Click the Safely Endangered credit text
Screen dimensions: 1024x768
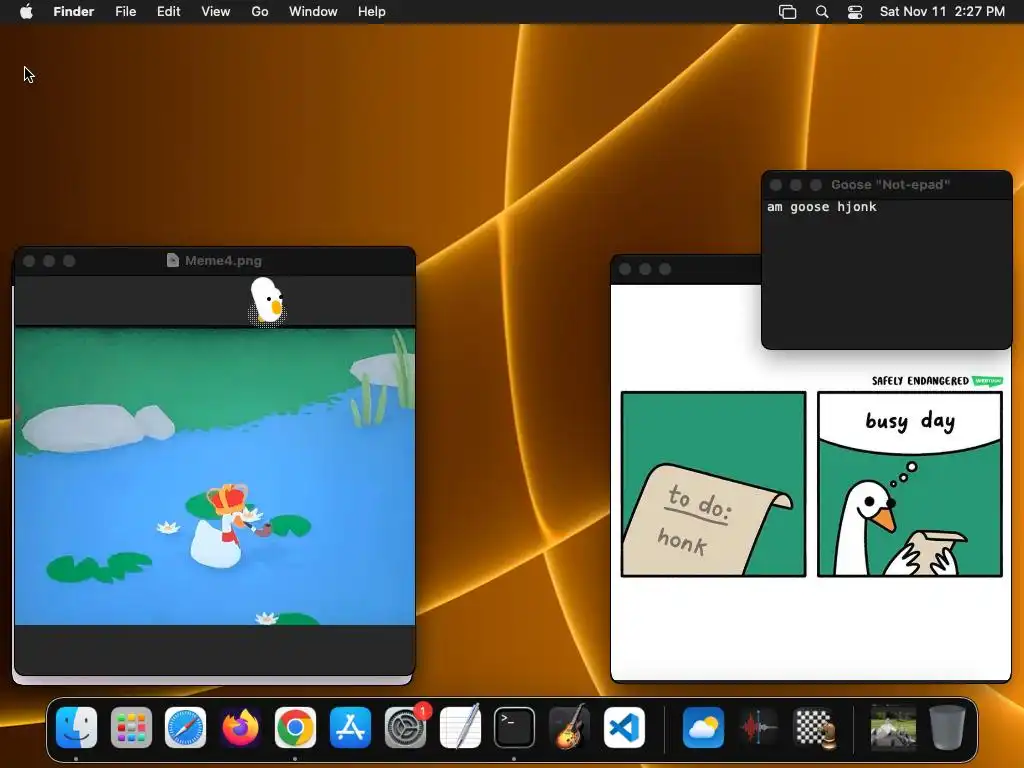tap(920, 381)
